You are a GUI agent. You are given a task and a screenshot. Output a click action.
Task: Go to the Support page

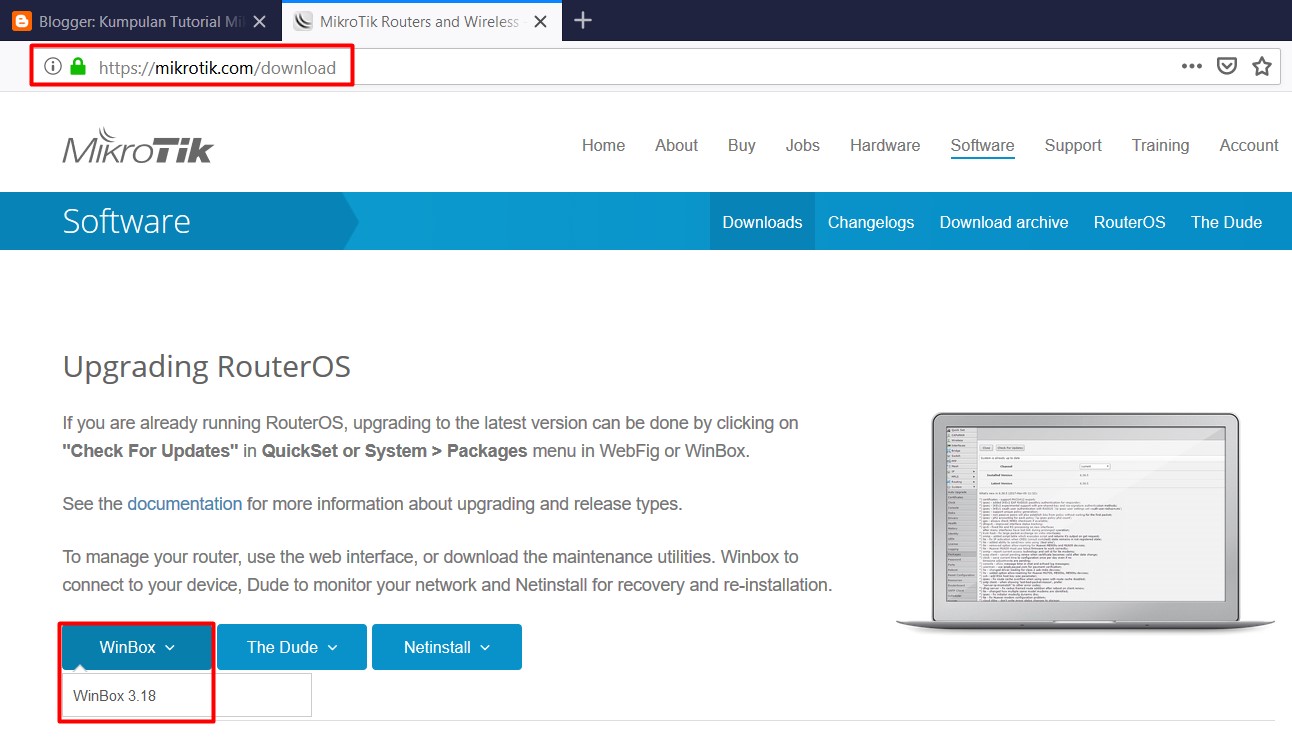1073,145
